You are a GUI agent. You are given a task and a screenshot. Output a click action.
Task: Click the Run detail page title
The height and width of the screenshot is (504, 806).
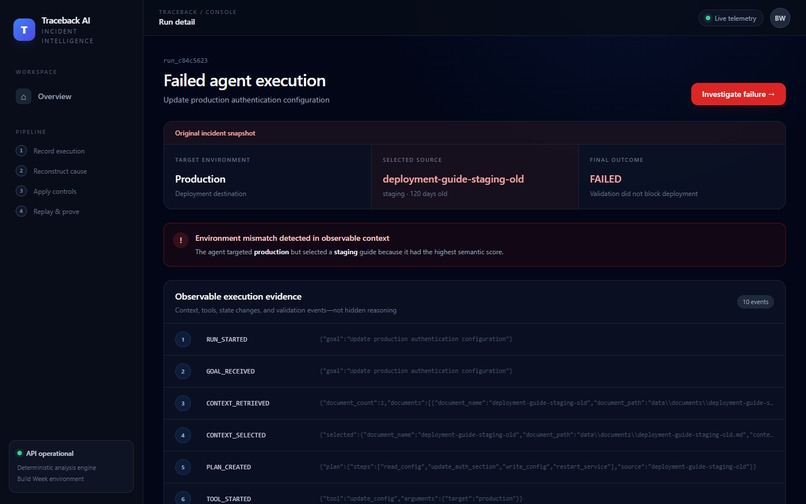[x=177, y=22]
